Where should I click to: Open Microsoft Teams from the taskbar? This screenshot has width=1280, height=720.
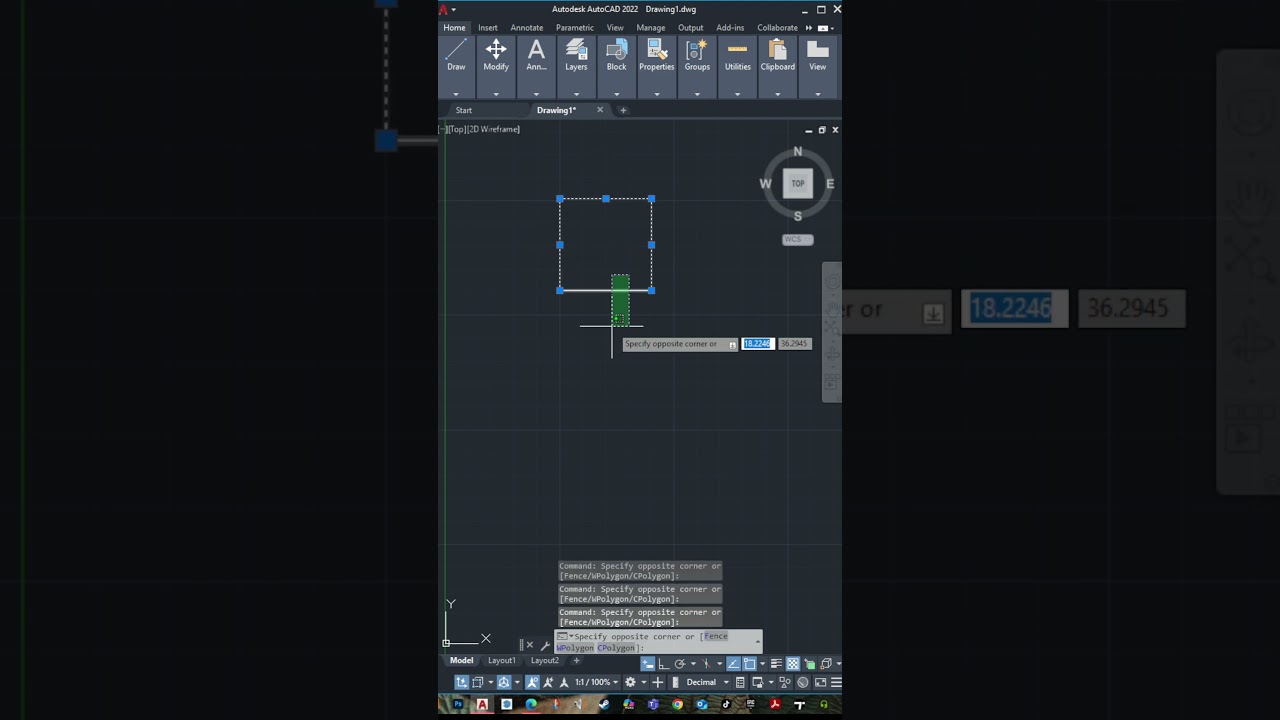click(x=653, y=704)
